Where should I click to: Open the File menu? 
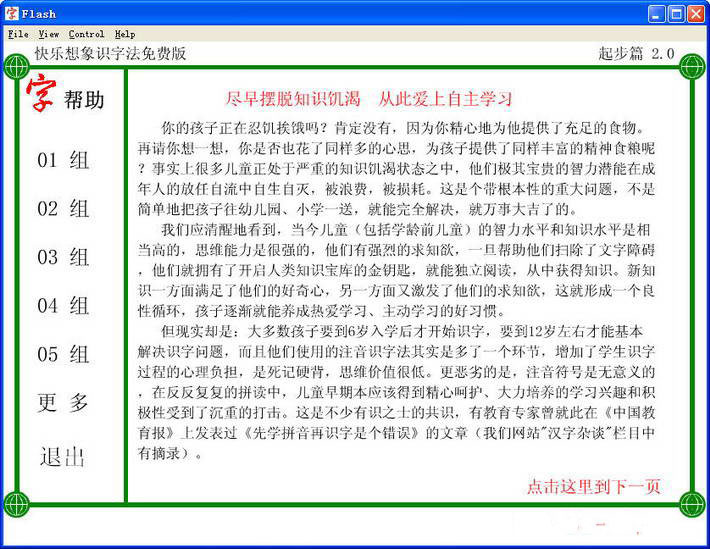(x=18, y=34)
